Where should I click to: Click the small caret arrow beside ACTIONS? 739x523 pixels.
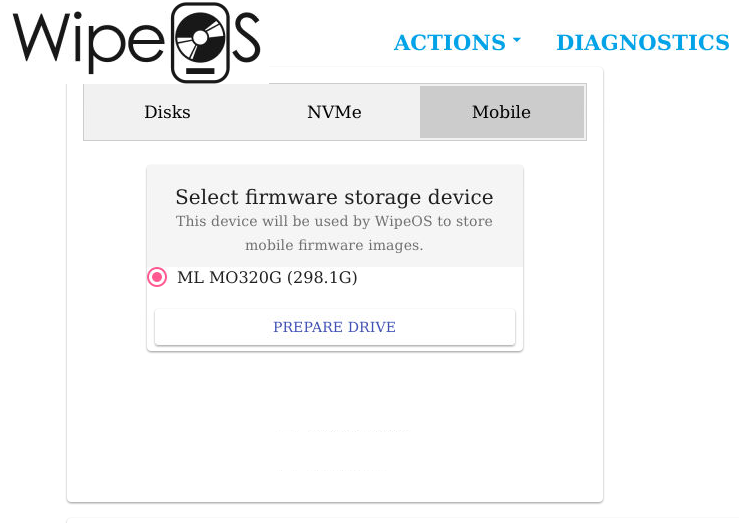point(517,41)
